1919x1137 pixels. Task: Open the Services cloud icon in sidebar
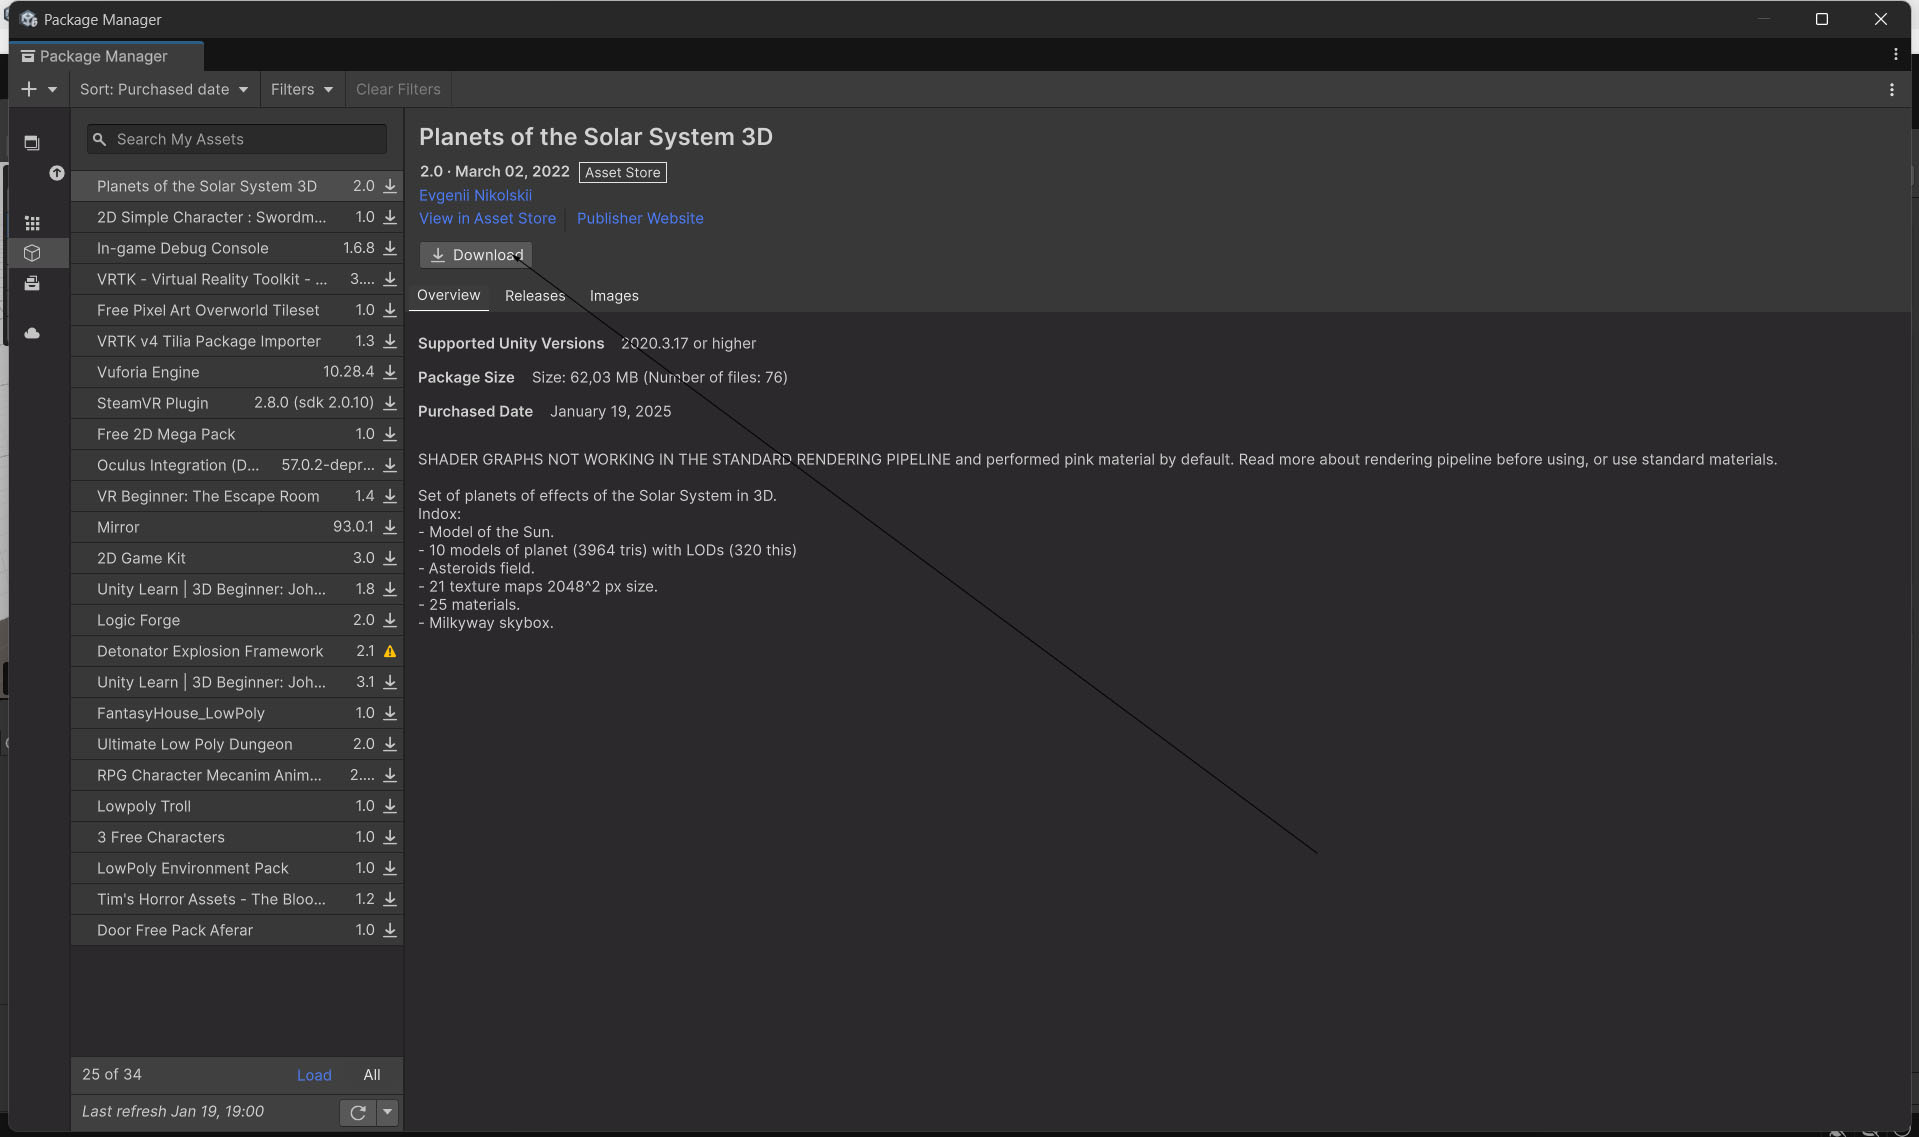pos(32,333)
